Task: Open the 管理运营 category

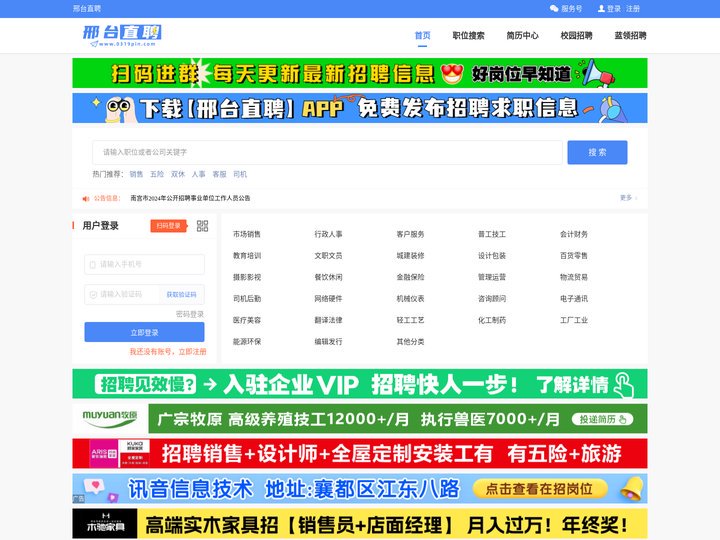Action: [492, 277]
